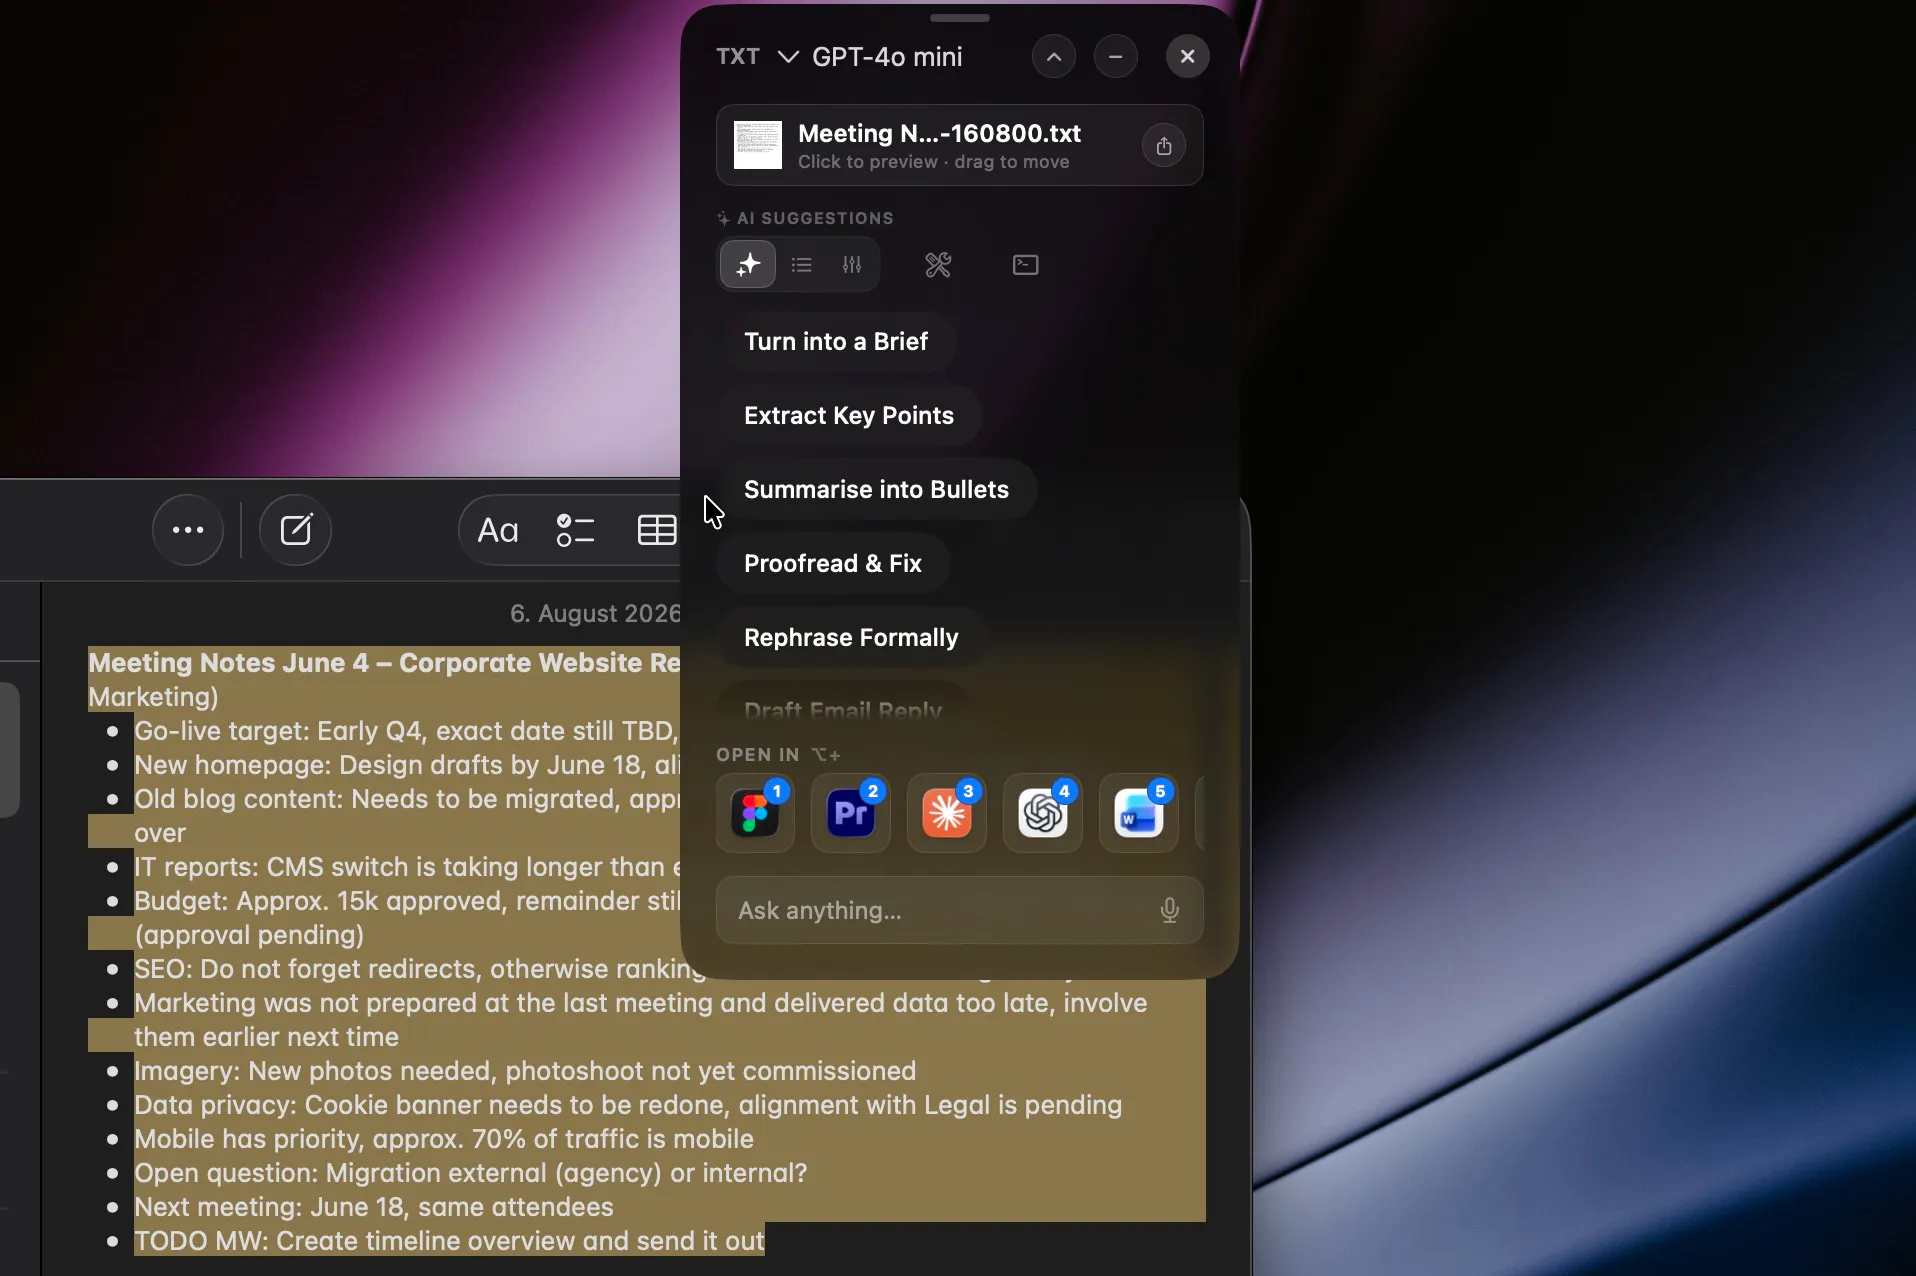Image resolution: width=1916 pixels, height=1276 pixels.
Task: Insert a checklist in Notes toolbar
Action: [x=576, y=530]
